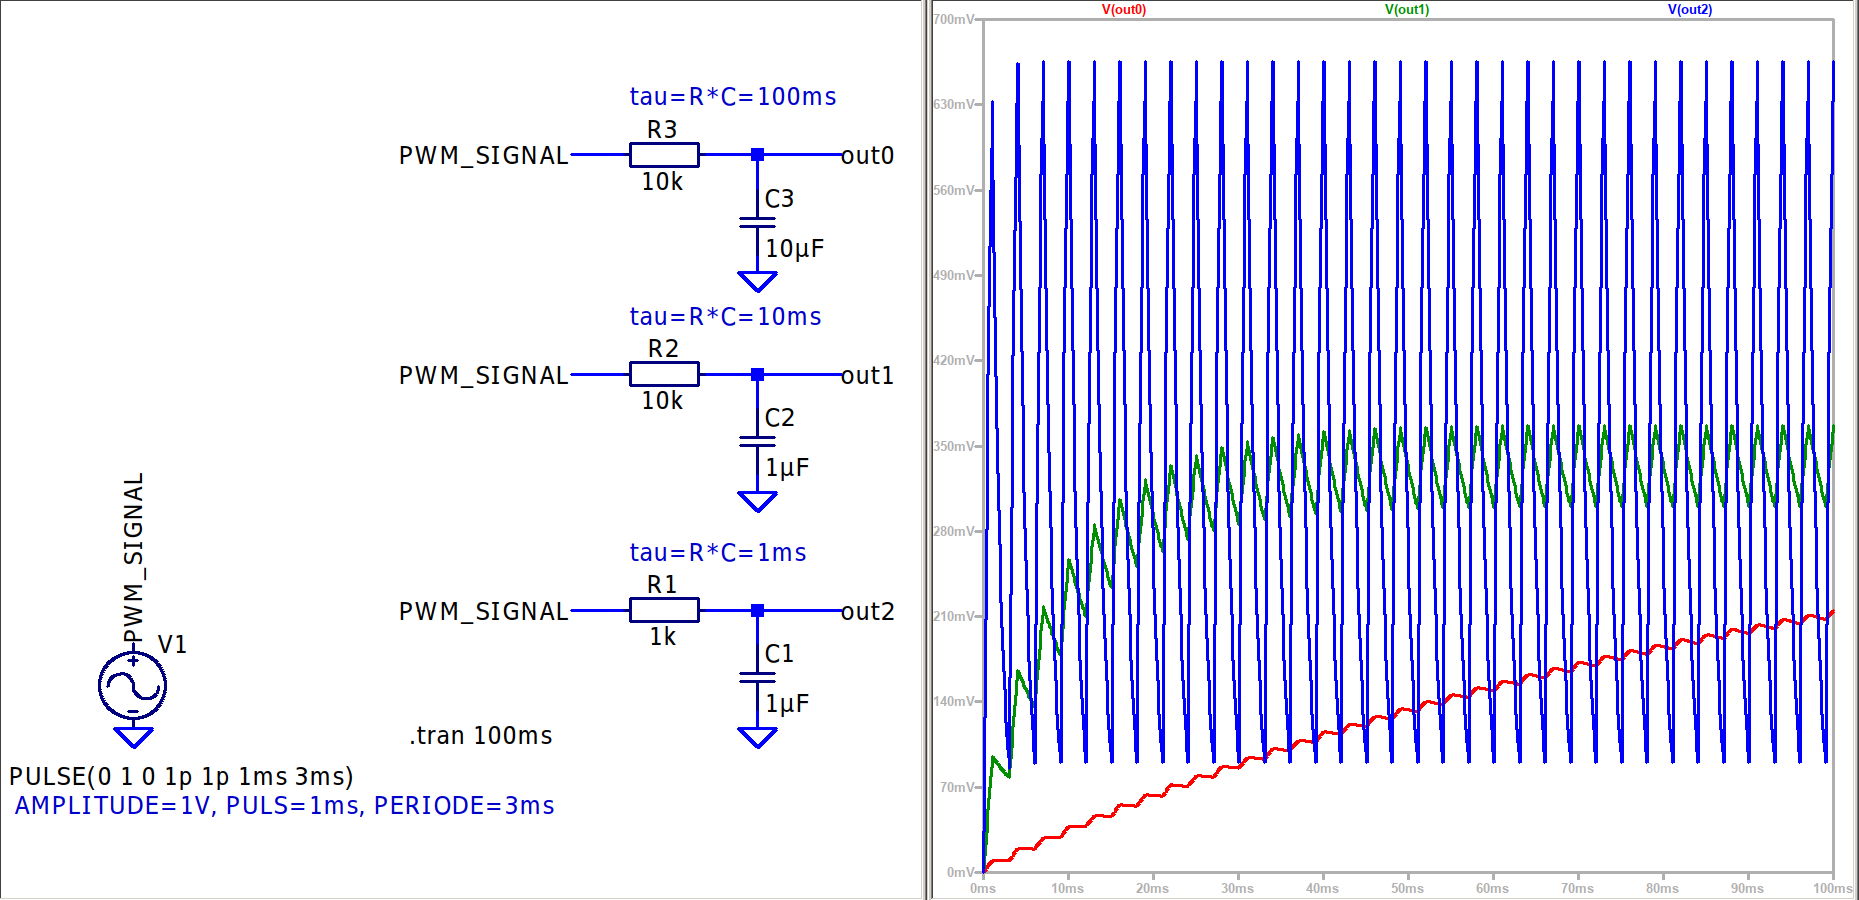Viewport: 1859px width, 900px height.
Task: Select the out2 net label
Action: [867, 612]
